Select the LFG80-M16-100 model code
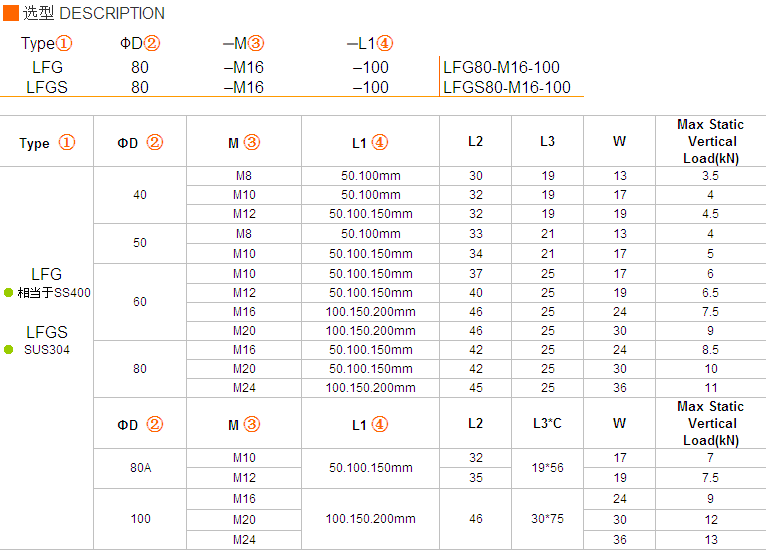 pyautogui.click(x=502, y=67)
